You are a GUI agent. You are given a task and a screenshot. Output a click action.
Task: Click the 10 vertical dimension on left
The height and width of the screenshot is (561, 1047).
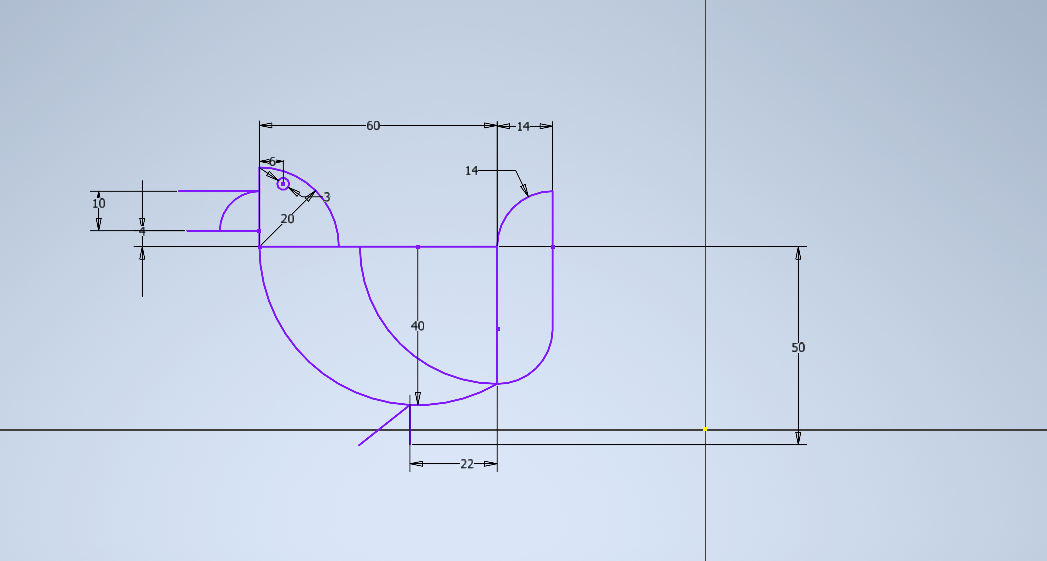98,204
